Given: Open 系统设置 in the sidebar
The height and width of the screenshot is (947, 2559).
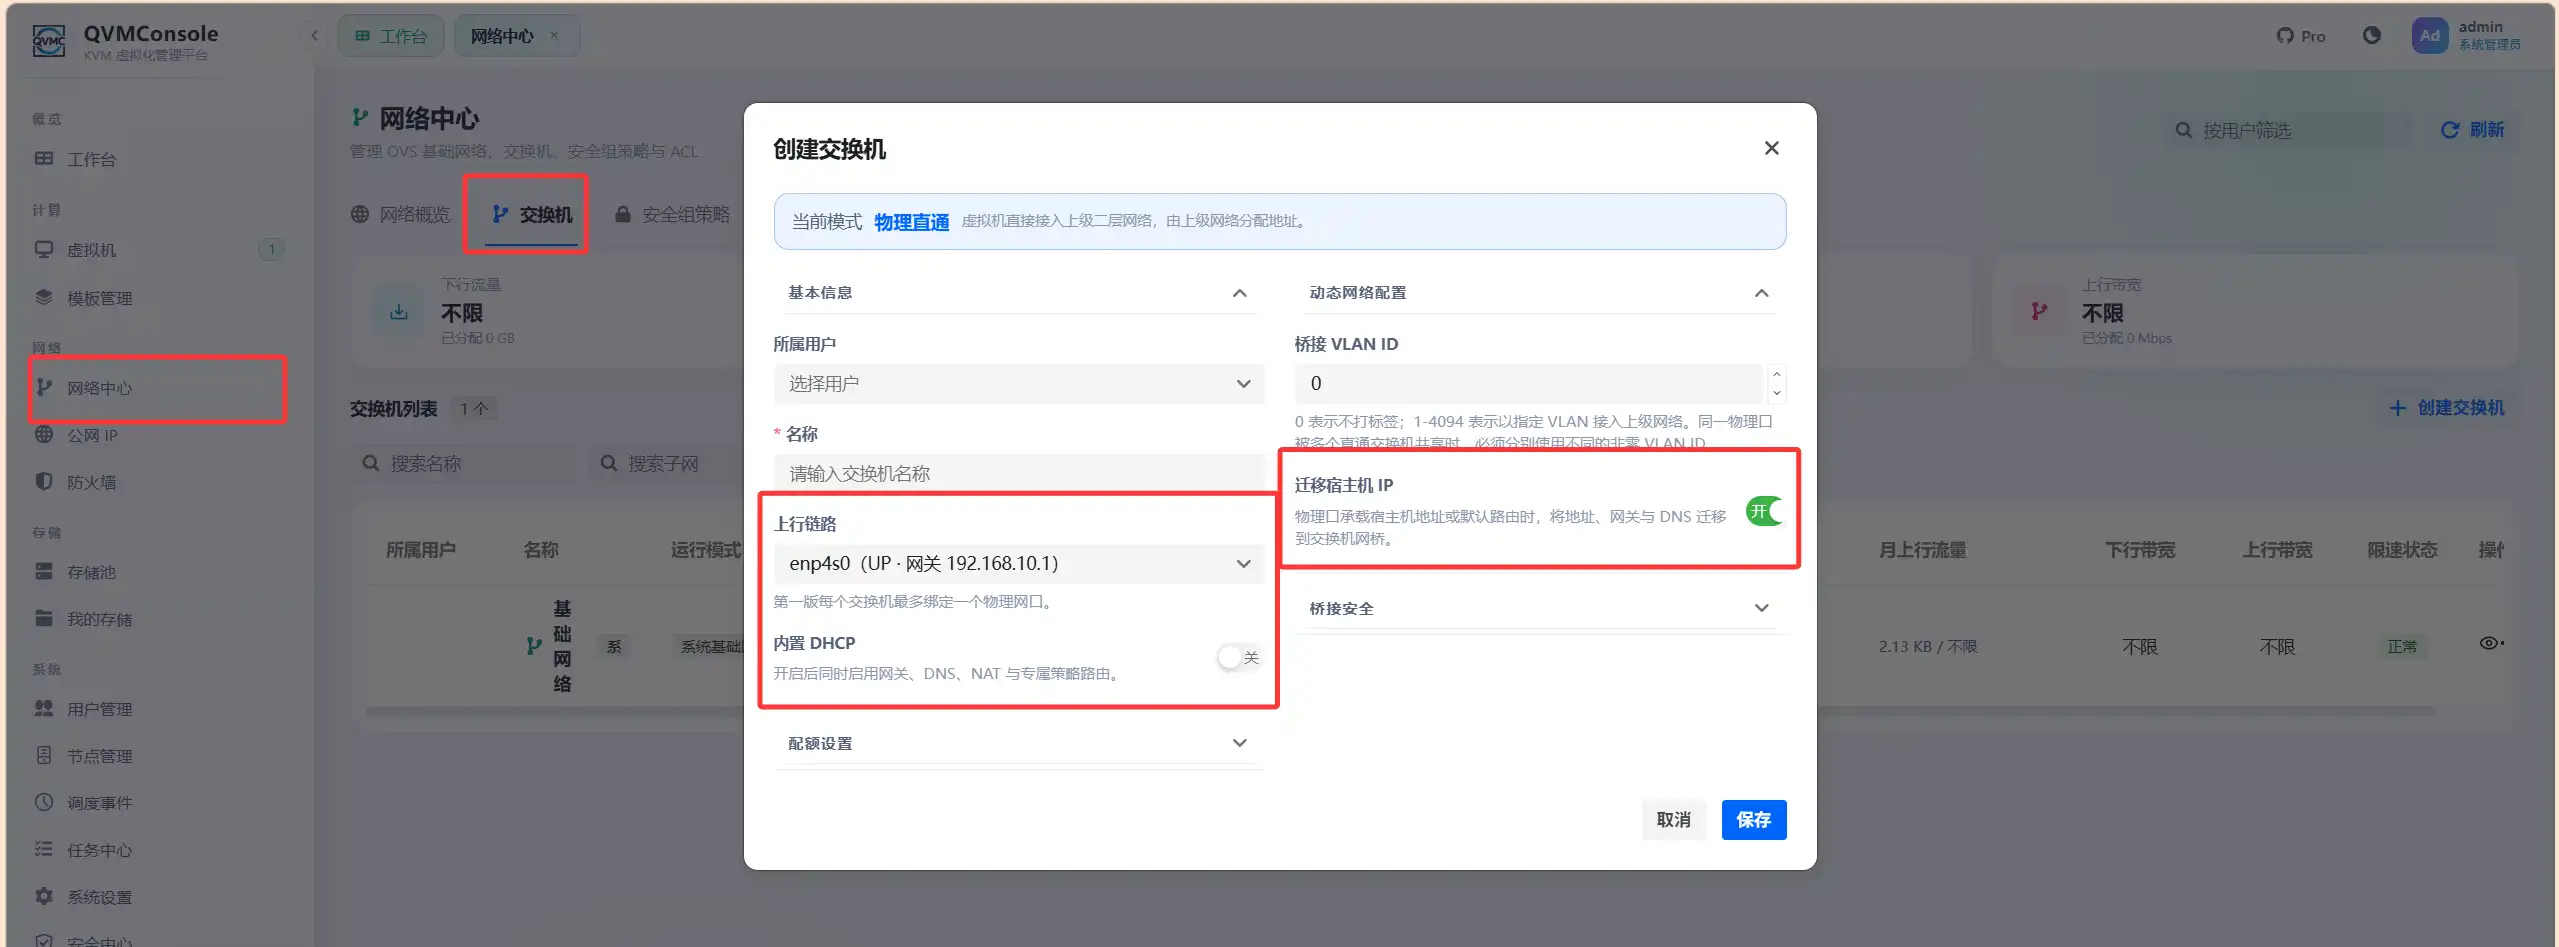Looking at the screenshot, I should tap(158, 897).
